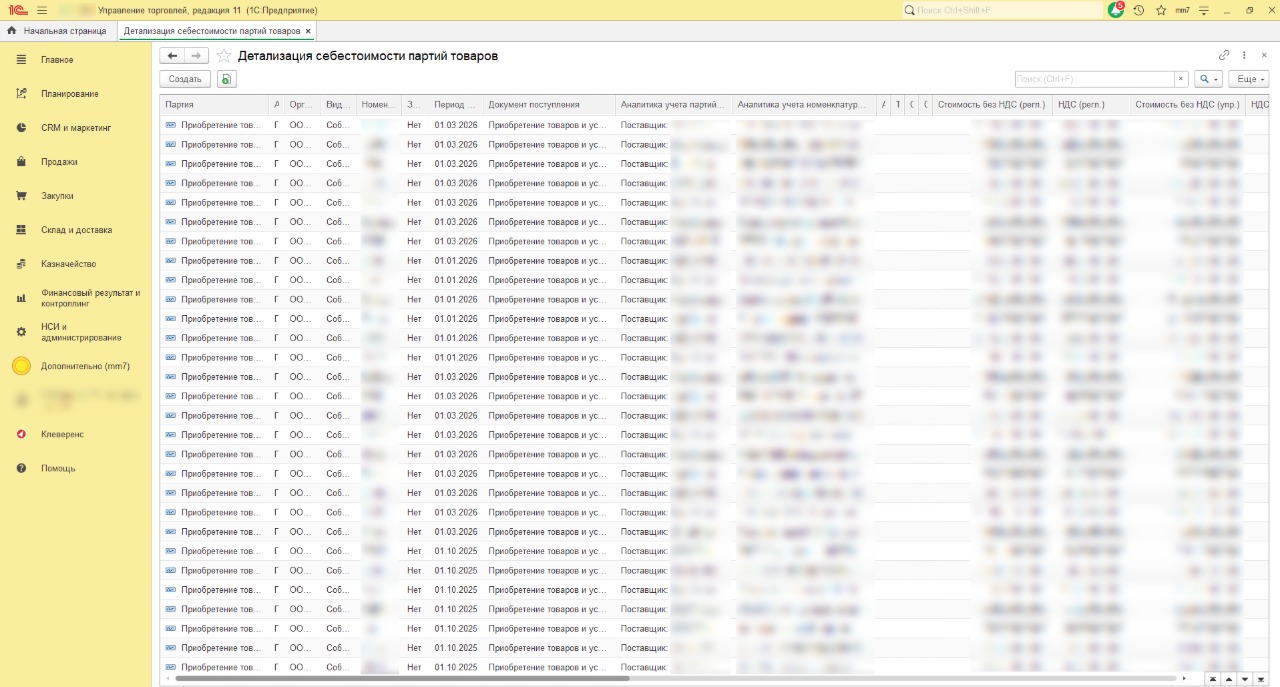
Task: Go back with the left arrow button
Action: pyautogui.click(x=172, y=56)
